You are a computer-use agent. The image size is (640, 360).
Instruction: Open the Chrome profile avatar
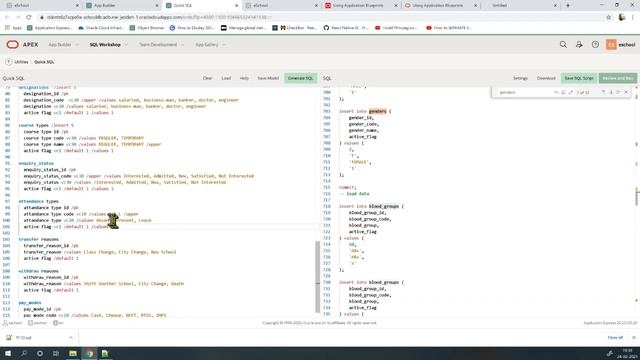[x=622, y=17]
